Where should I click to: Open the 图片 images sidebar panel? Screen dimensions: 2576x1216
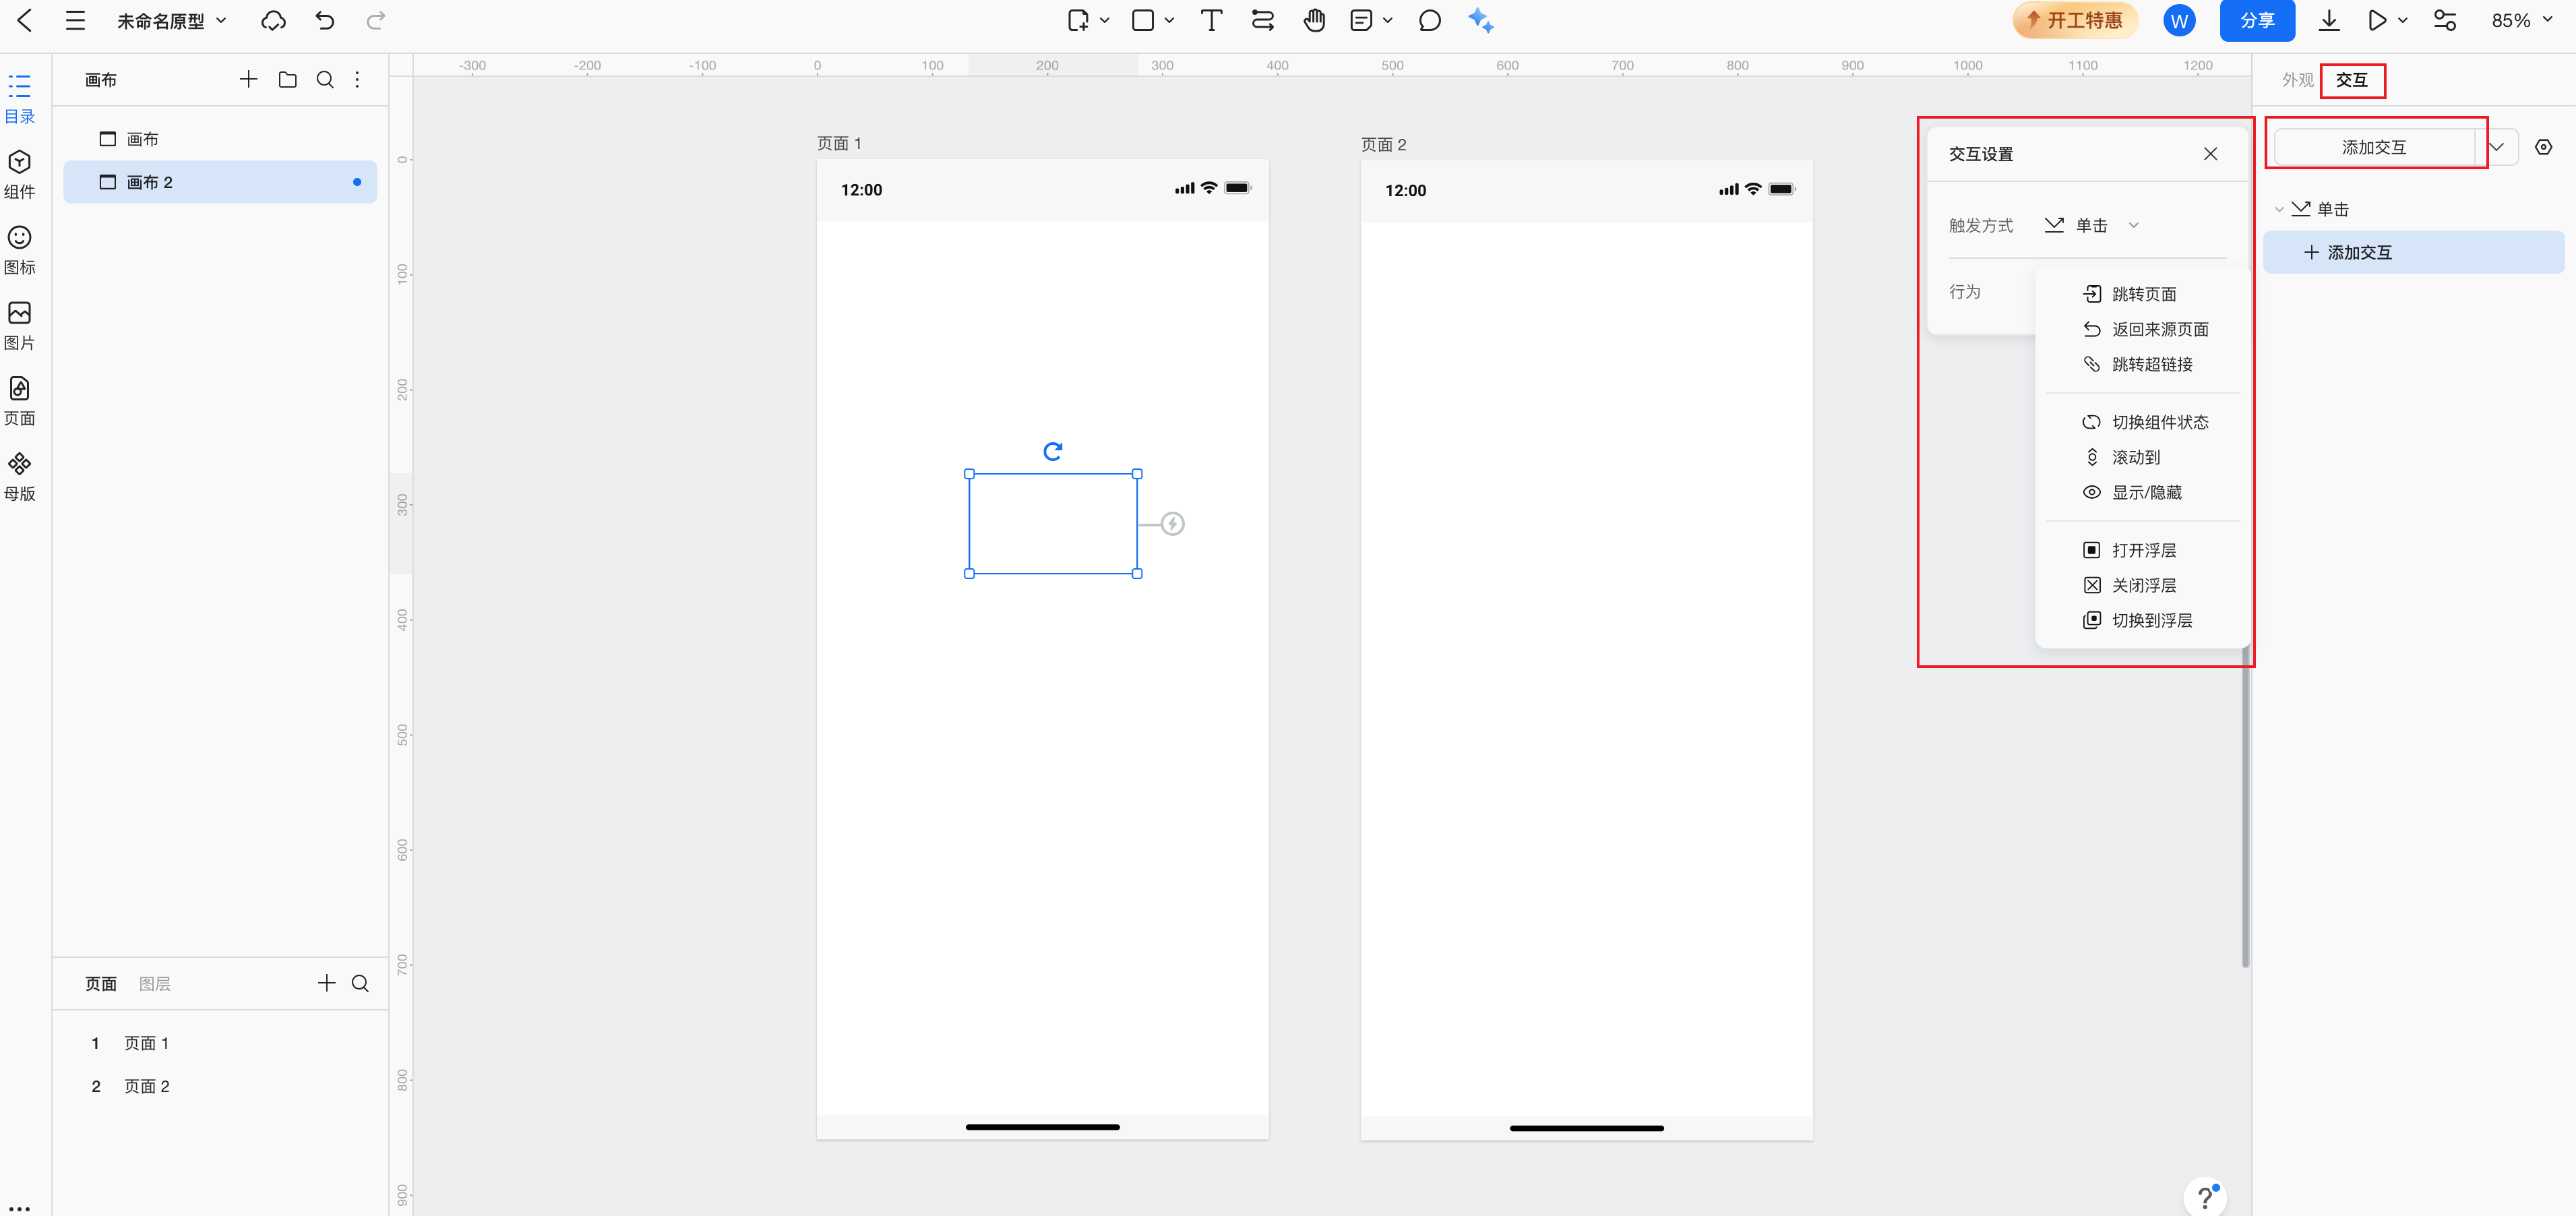pyautogui.click(x=20, y=326)
